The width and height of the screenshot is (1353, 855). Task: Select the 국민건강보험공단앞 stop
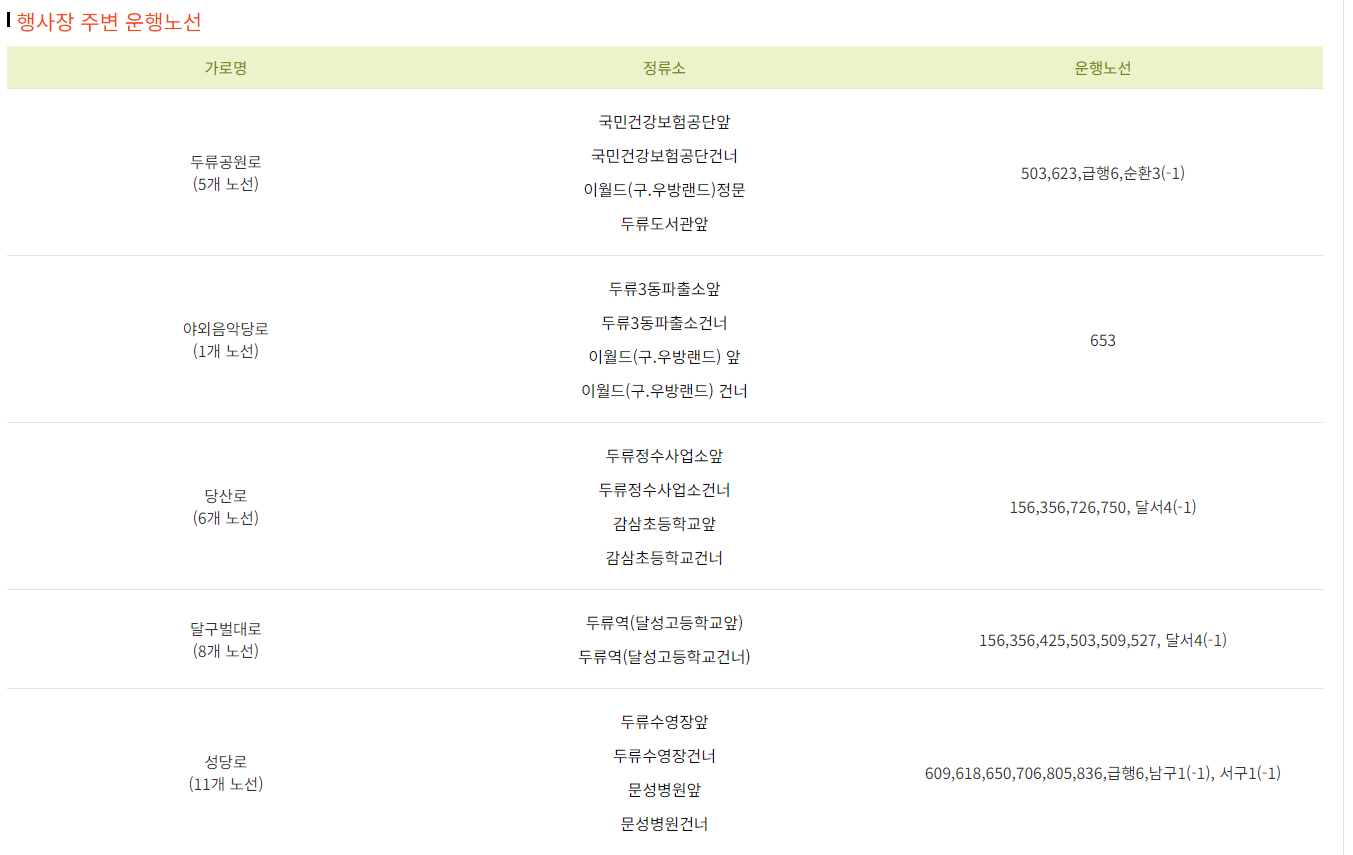point(664,122)
